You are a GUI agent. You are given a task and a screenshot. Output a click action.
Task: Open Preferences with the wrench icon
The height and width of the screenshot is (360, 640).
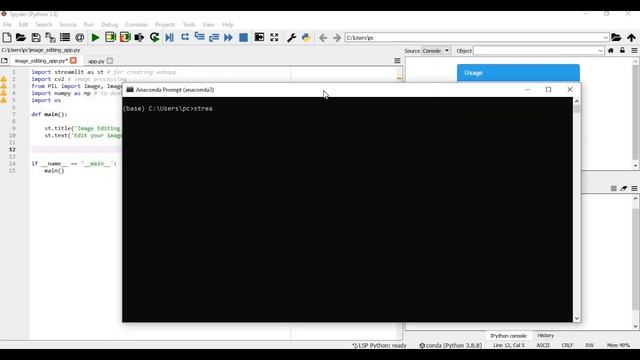coord(291,38)
